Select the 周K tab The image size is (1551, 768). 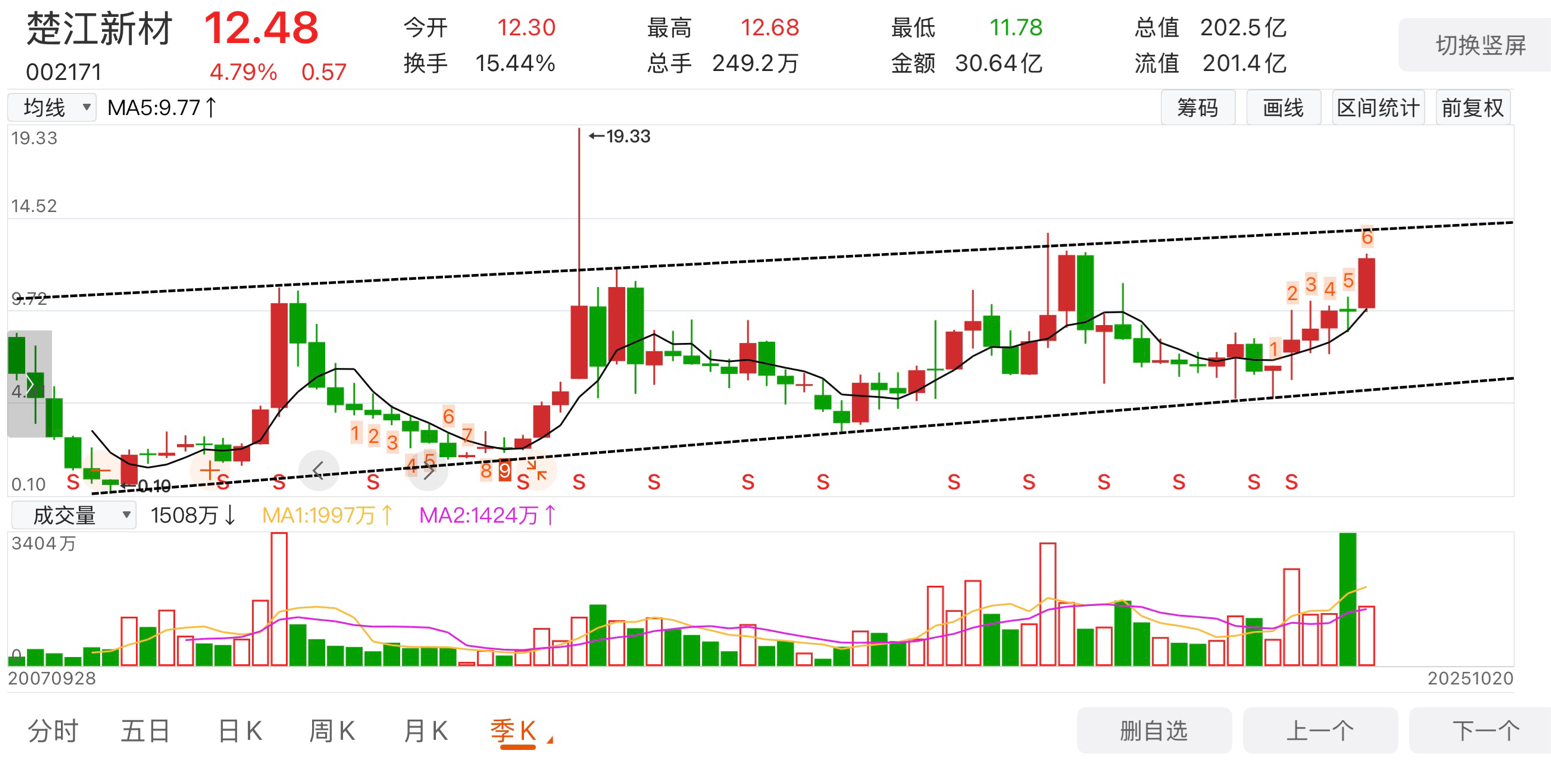[333, 731]
